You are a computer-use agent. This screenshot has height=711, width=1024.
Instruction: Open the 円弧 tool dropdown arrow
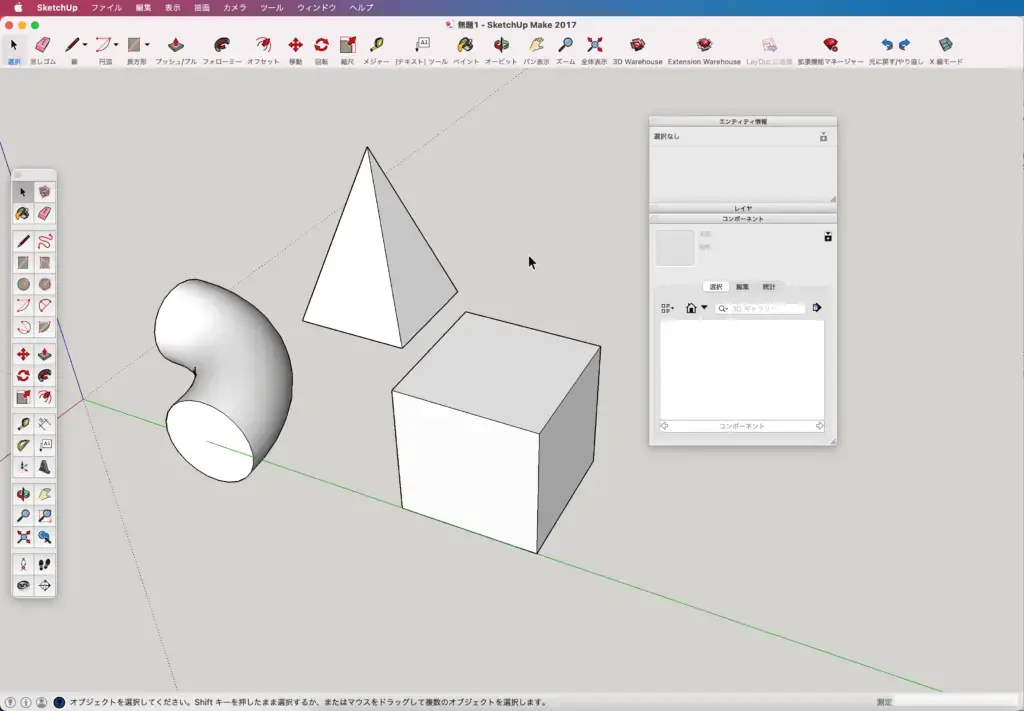[116, 44]
